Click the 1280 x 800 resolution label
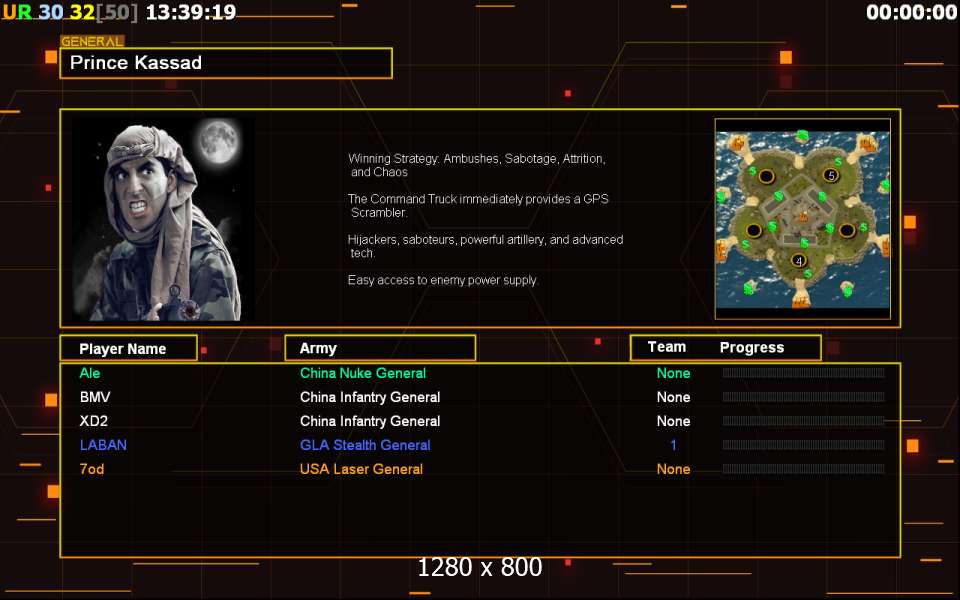The width and height of the screenshot is (960, 600). [x=479, y=567]
